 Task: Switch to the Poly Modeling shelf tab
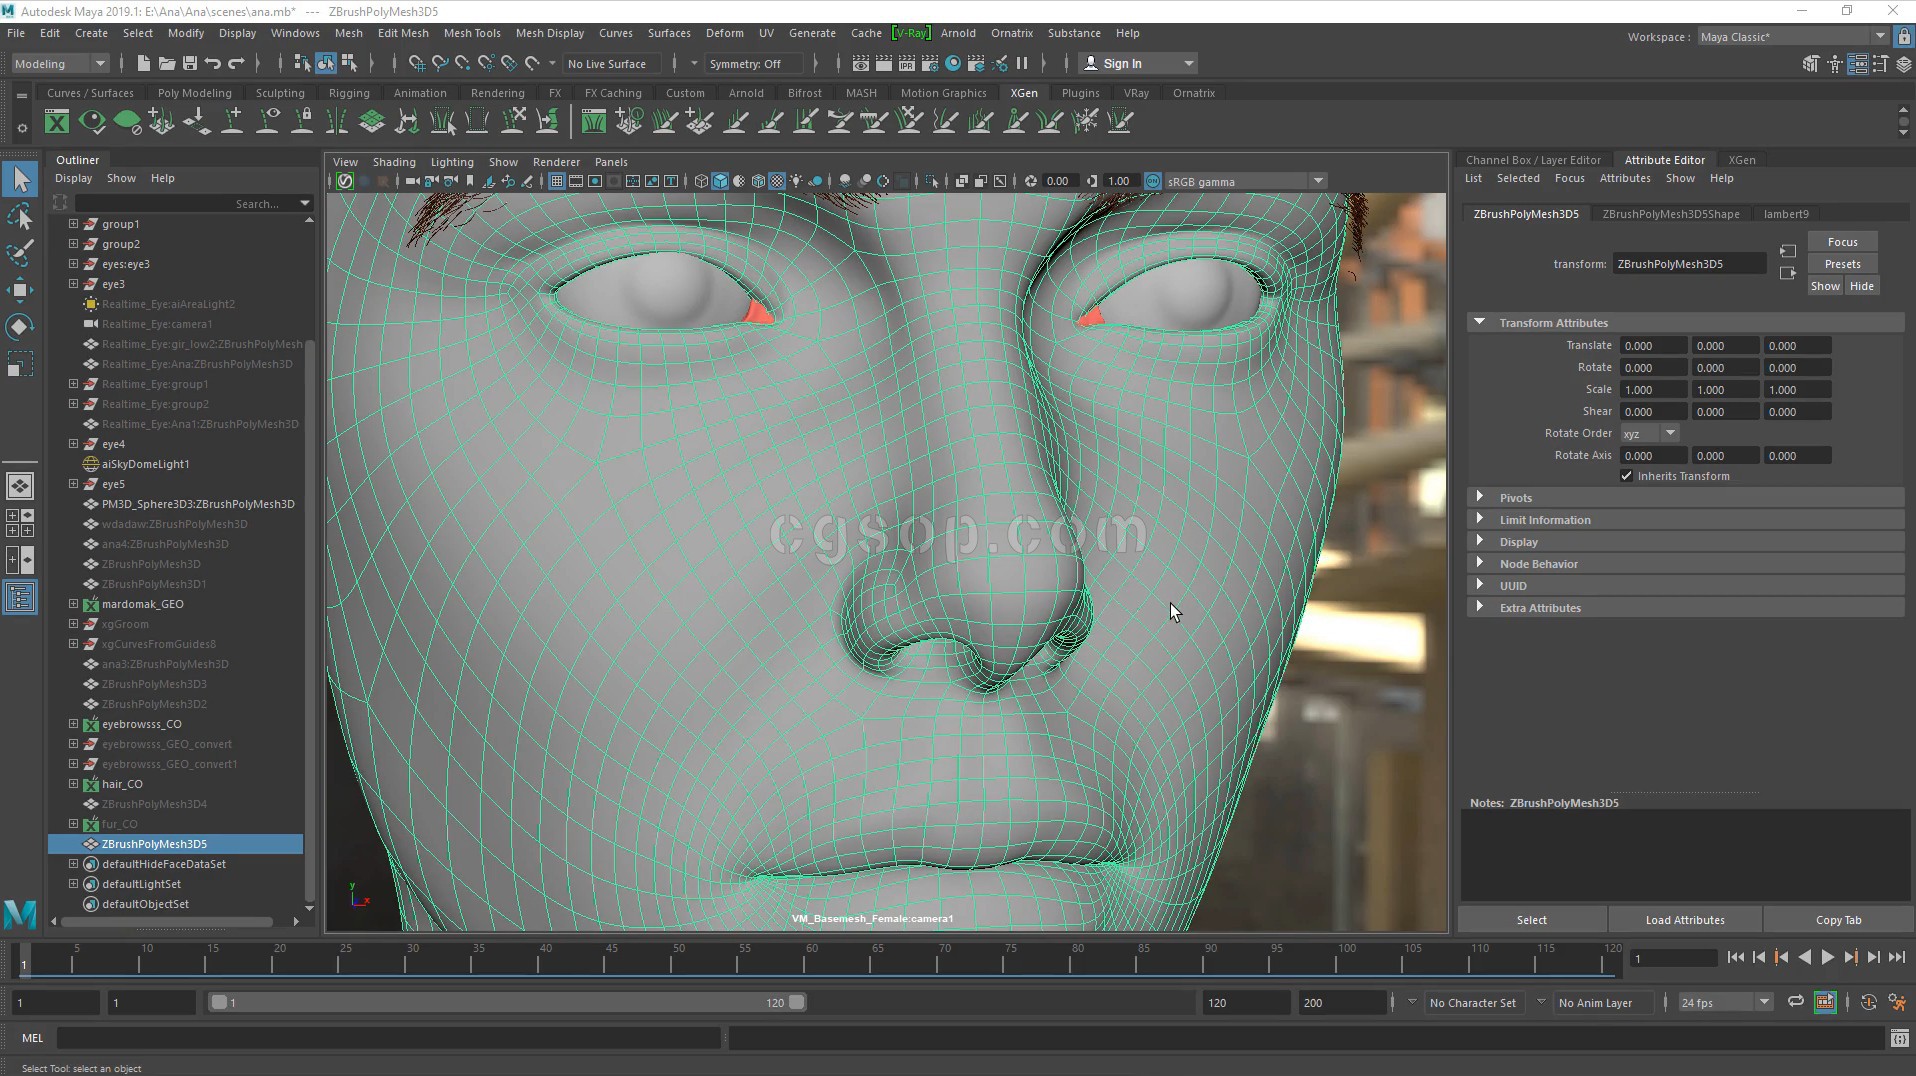pyautogui.click(x=194, y=93)
